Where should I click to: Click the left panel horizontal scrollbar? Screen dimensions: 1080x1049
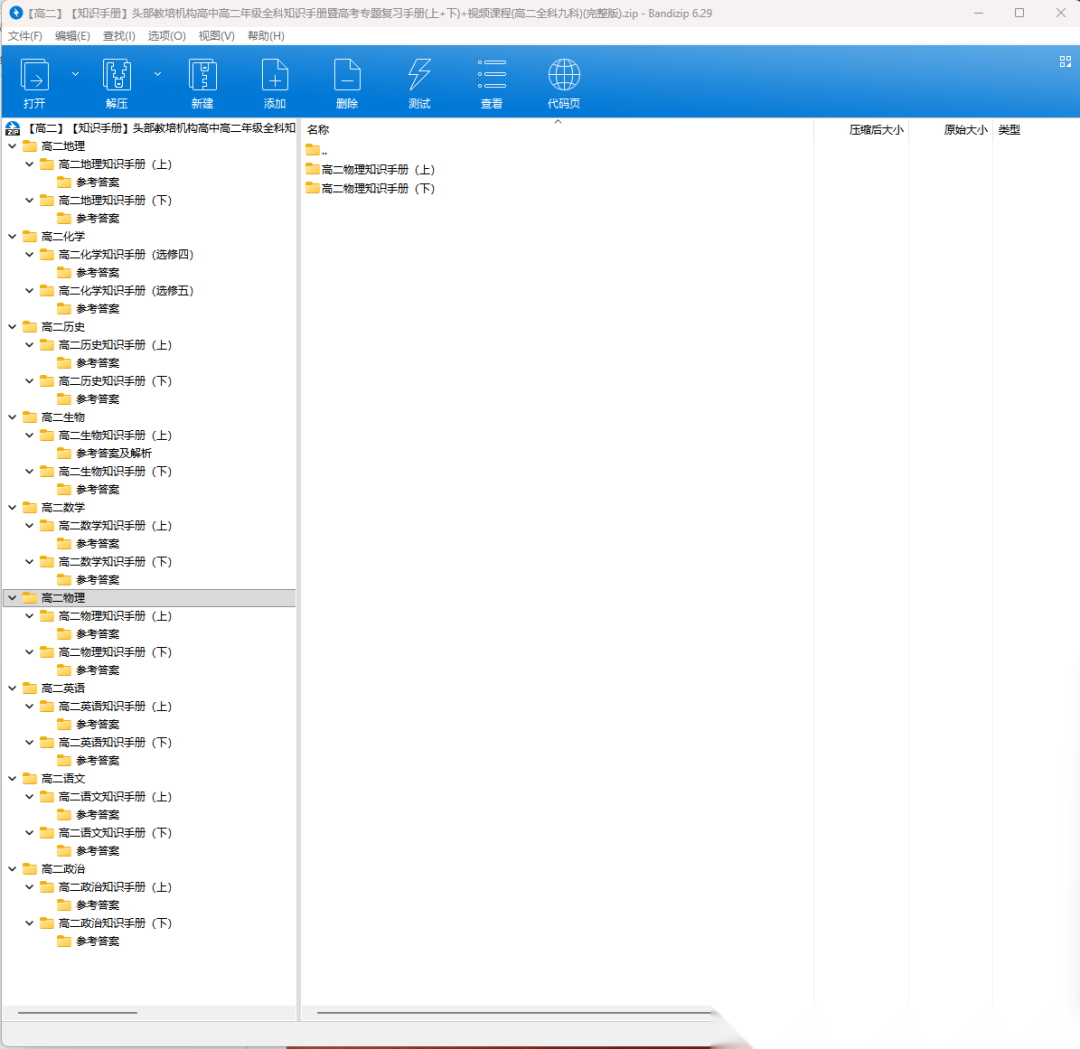coord(78,1013)
